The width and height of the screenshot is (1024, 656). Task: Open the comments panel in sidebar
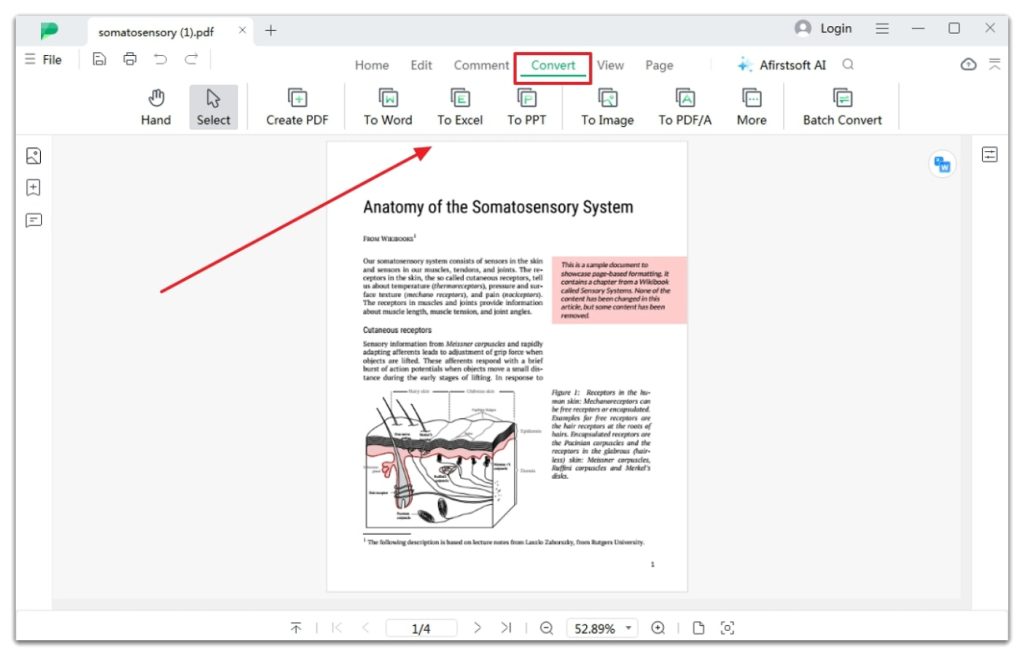(33, 220)
